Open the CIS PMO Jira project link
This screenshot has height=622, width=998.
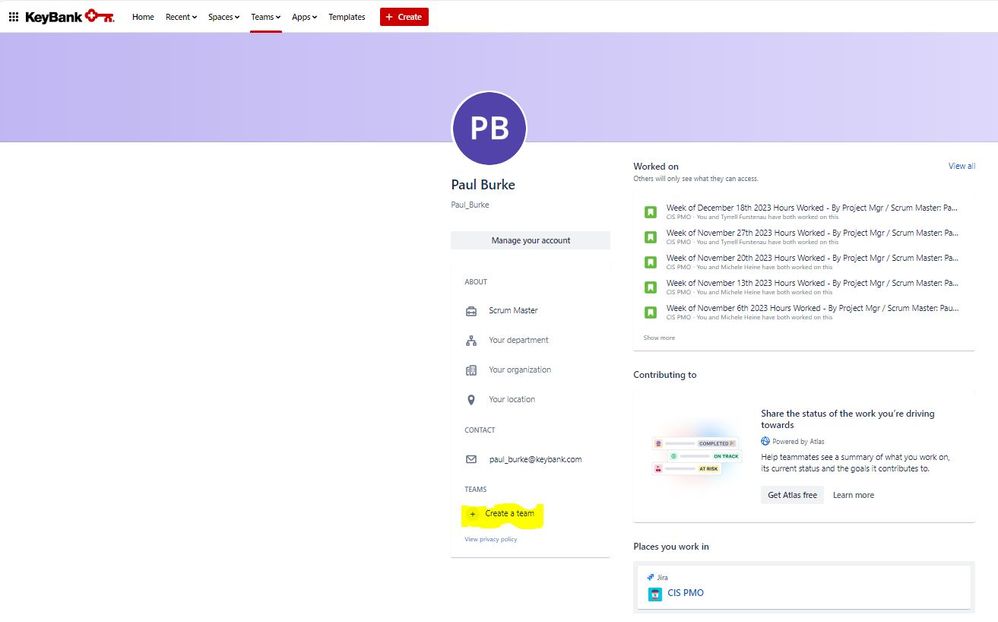click(x=685, y=593)
